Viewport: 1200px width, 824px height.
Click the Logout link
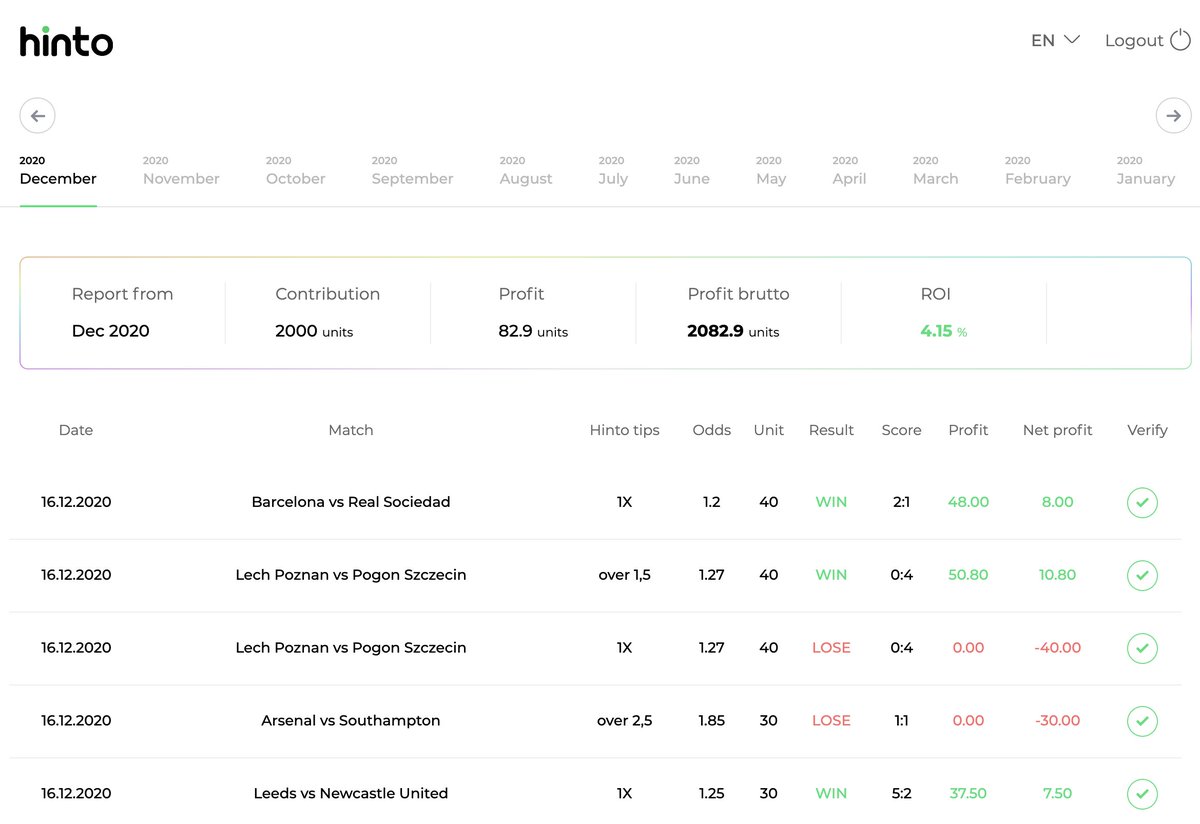pyautogui.click(x=1134, y=40)
